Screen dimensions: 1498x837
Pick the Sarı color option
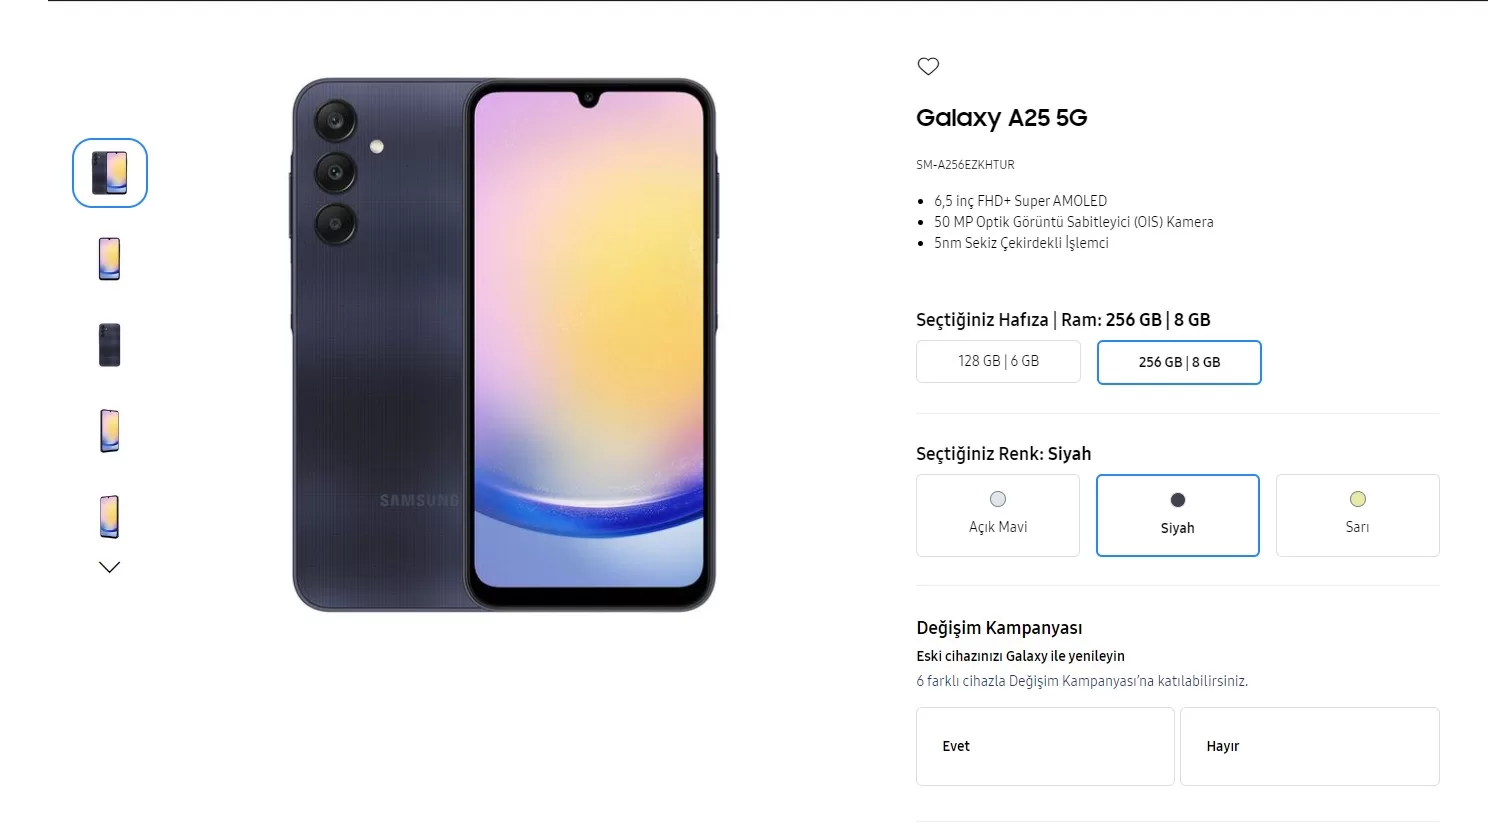click(1358, 515)
